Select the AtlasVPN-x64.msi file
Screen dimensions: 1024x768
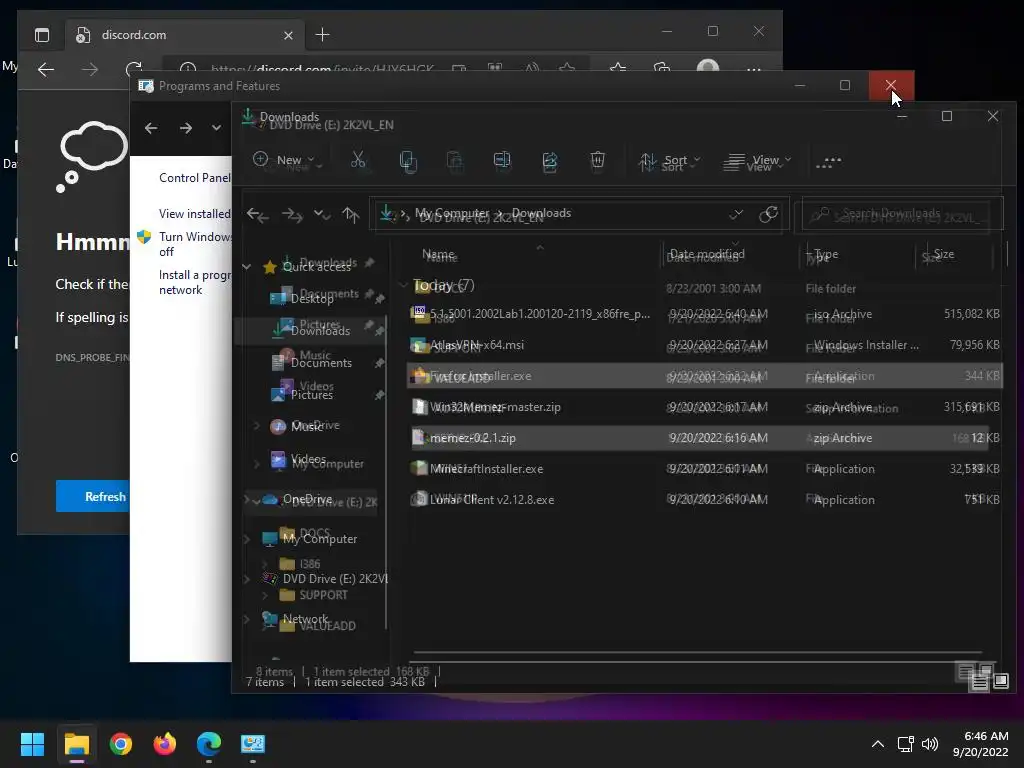coord(704,345)
